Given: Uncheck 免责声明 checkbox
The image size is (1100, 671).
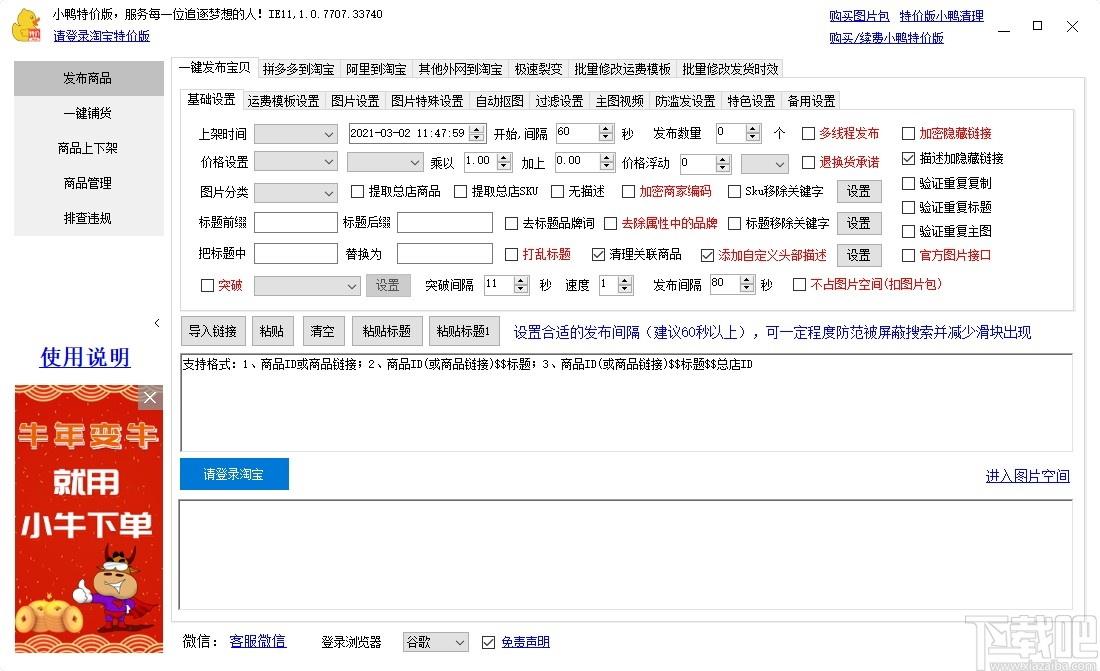Looking at the screenshot, I should coord(488,642).
